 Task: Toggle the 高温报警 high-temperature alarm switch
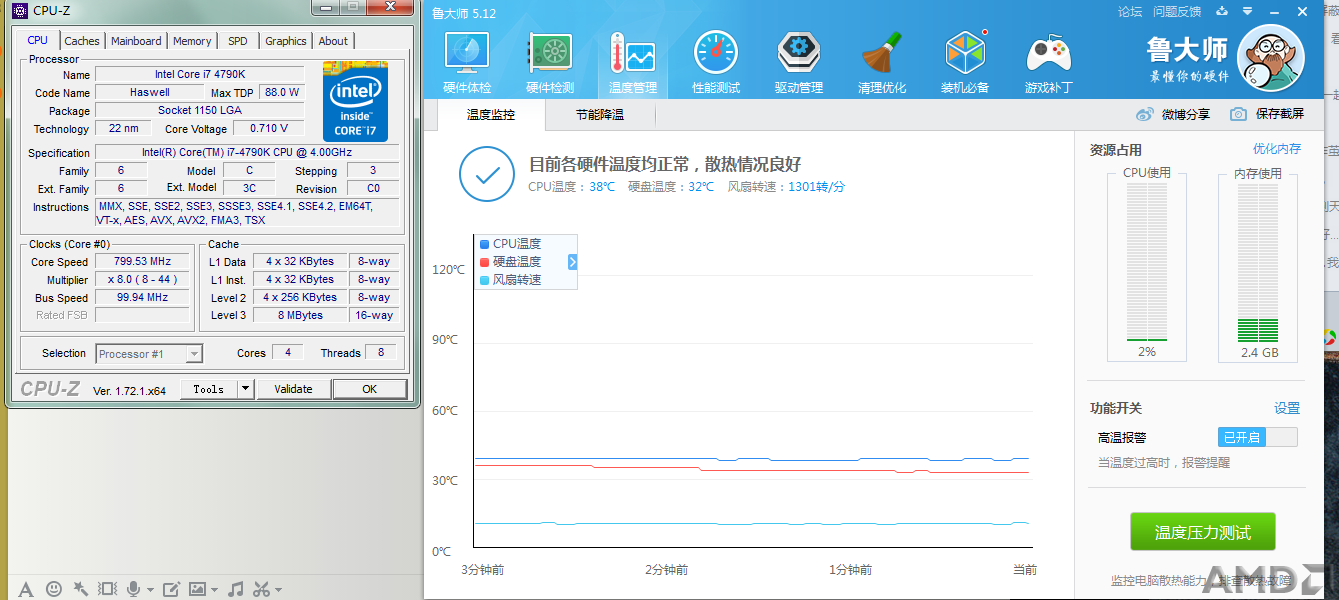tap(1258, 437)
